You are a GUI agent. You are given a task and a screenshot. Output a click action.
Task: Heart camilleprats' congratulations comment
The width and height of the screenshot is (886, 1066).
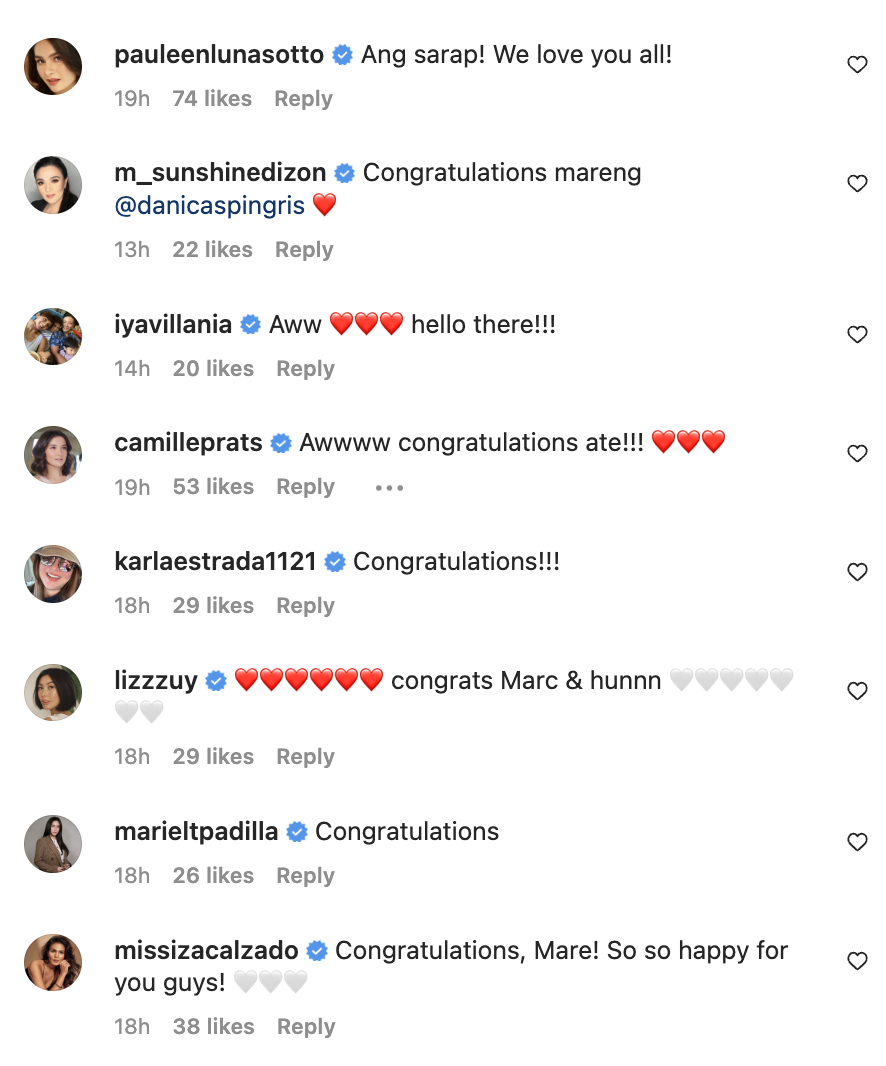pyautogui.click(x=857, y=453)
